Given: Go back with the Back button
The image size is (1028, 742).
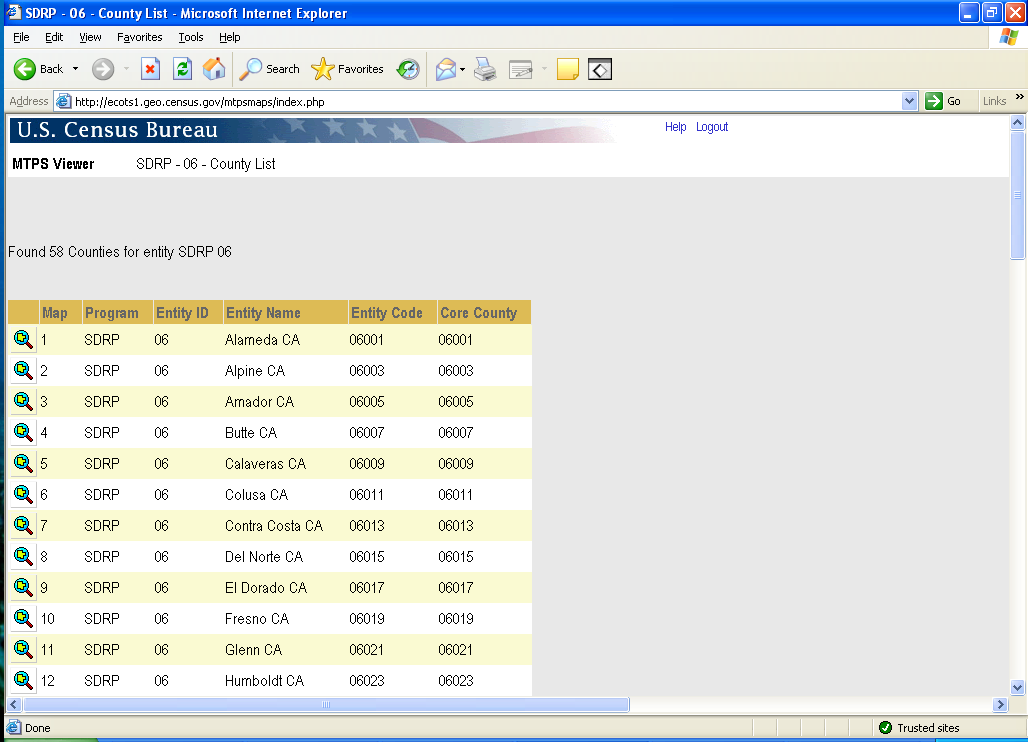Looking at the screenshot, I should pyautogui.click(x=38, y=69).
